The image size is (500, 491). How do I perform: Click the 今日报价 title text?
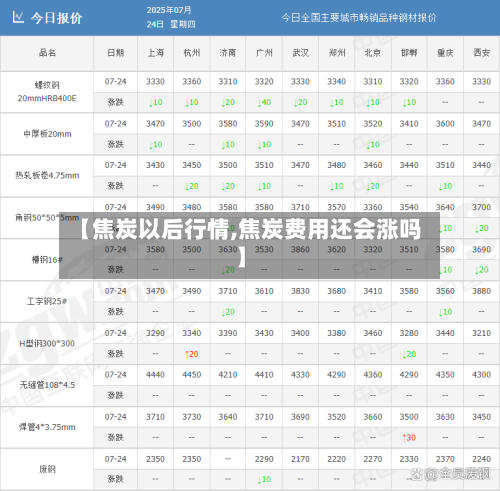coord(56,18)
